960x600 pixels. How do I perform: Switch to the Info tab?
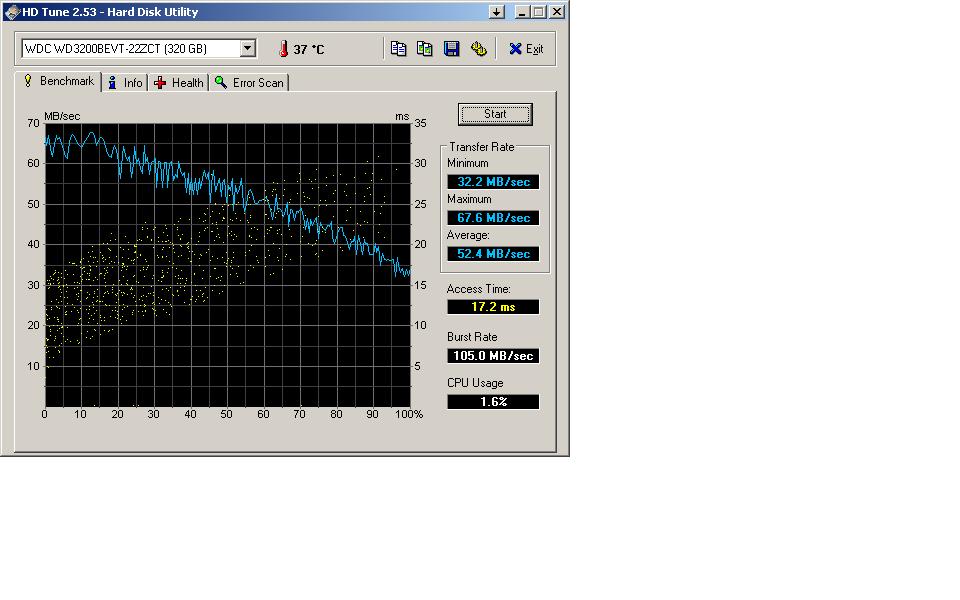[x=126, y=83]
